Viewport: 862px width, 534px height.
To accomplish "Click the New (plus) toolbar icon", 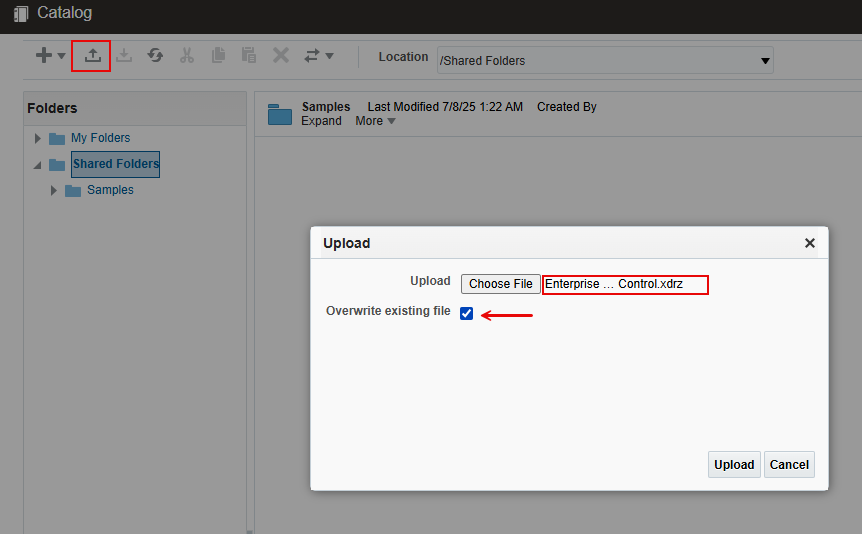I will tap(43, 55).
